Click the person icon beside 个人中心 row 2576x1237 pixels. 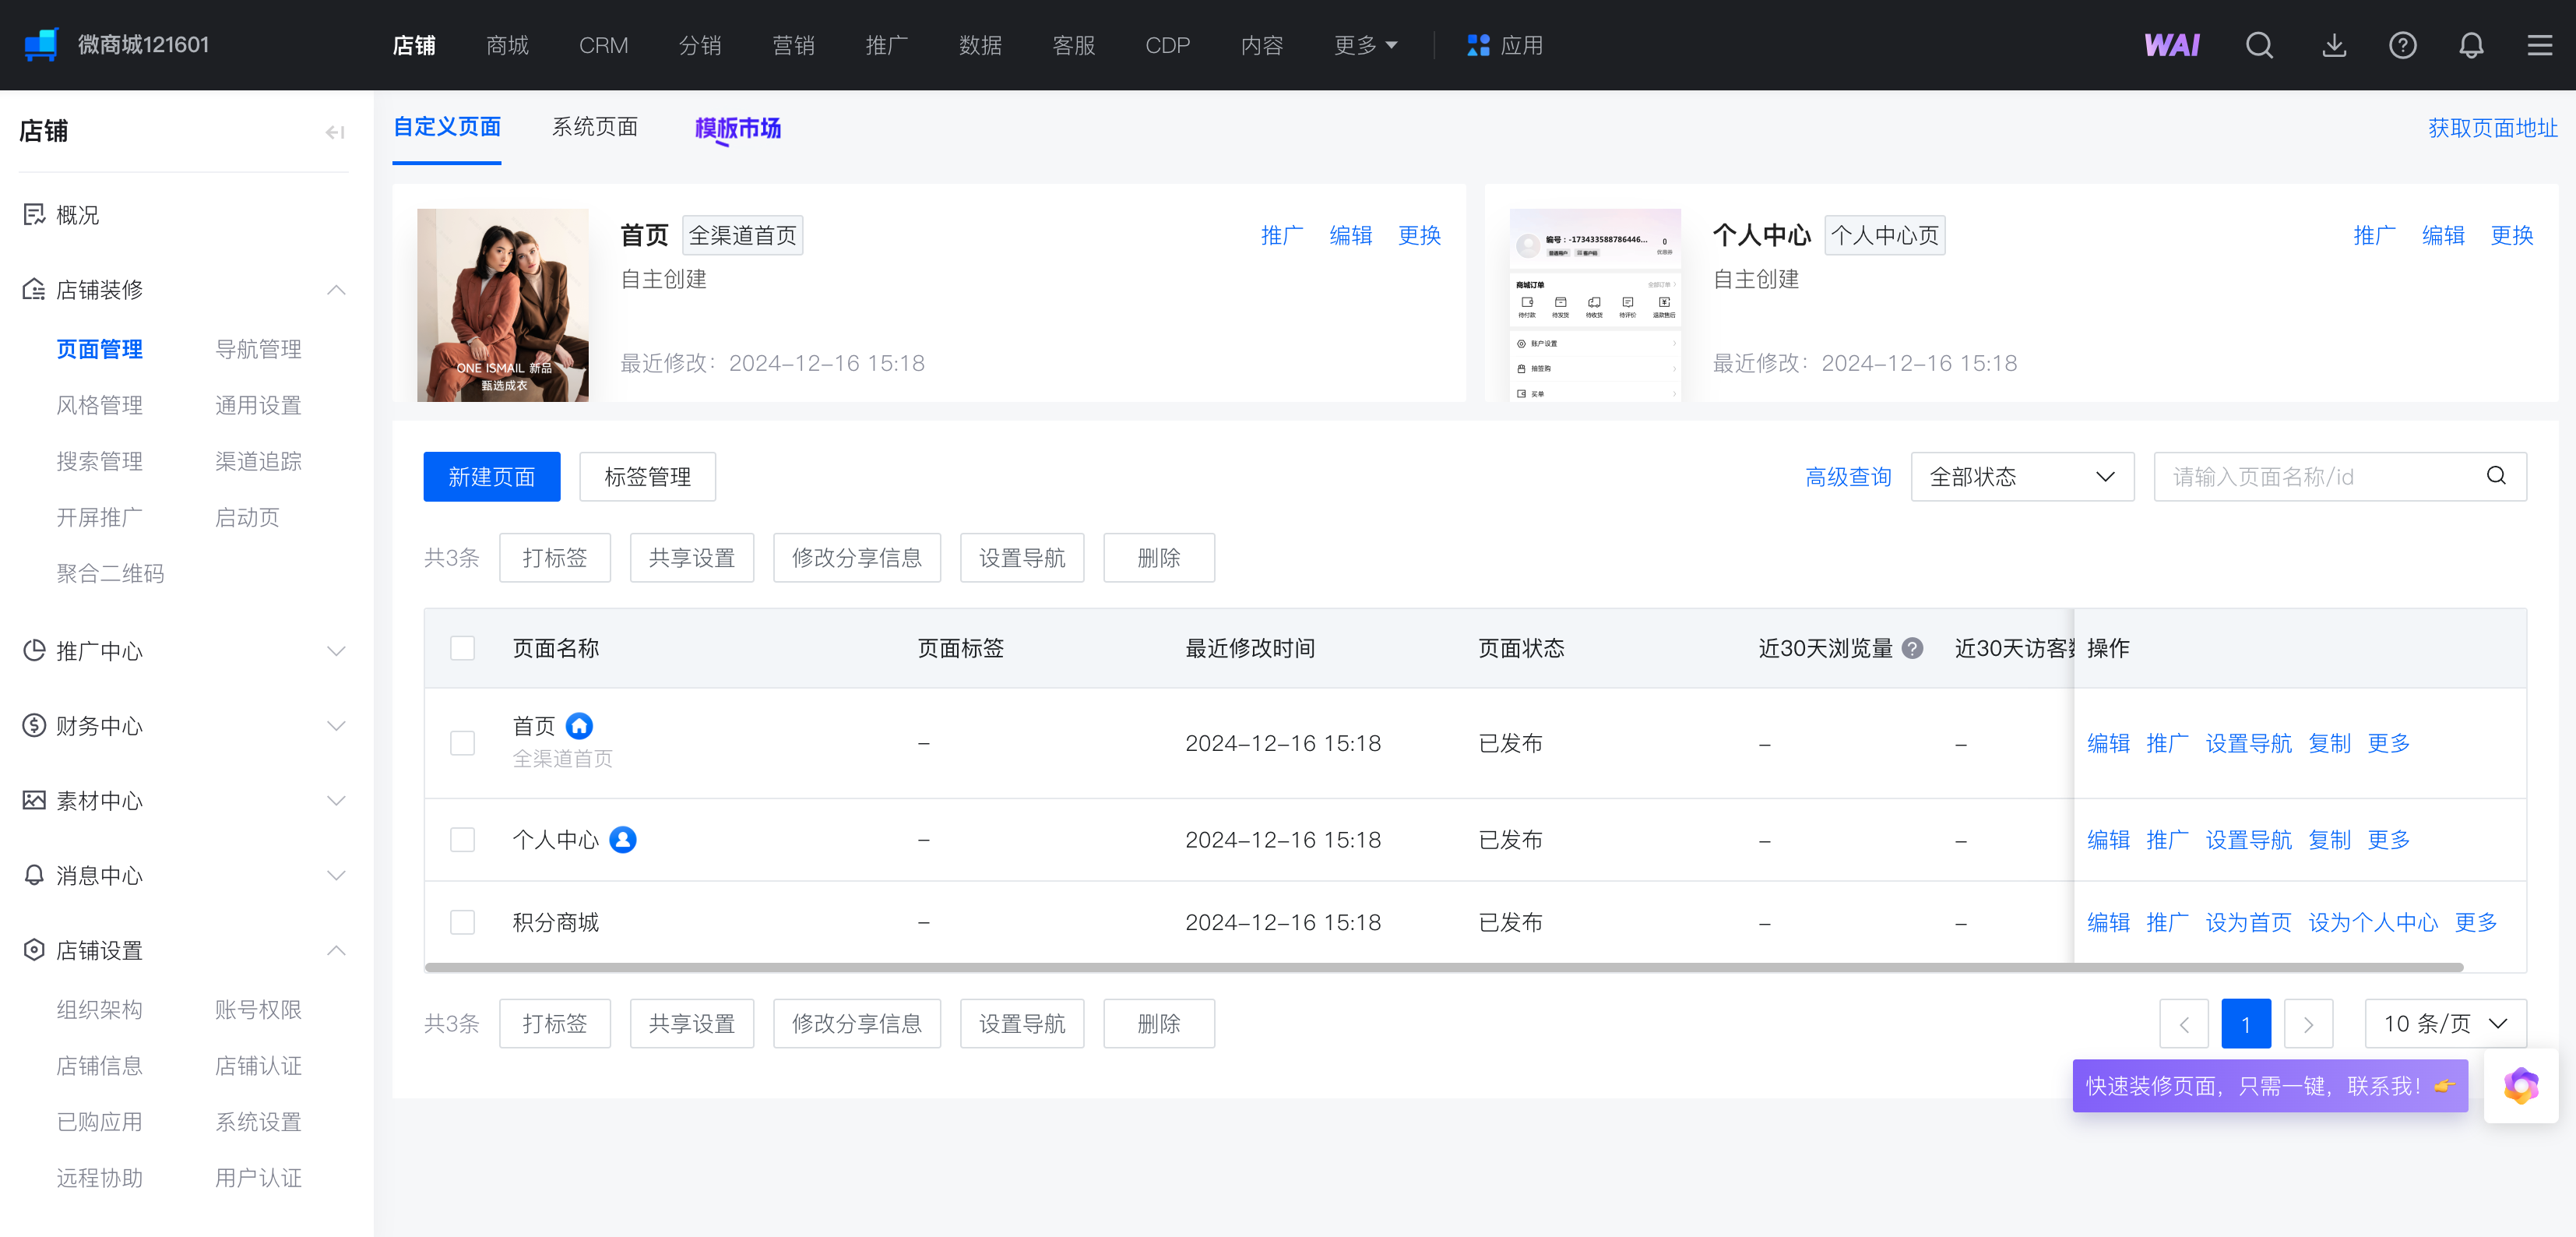click(623, 840)
